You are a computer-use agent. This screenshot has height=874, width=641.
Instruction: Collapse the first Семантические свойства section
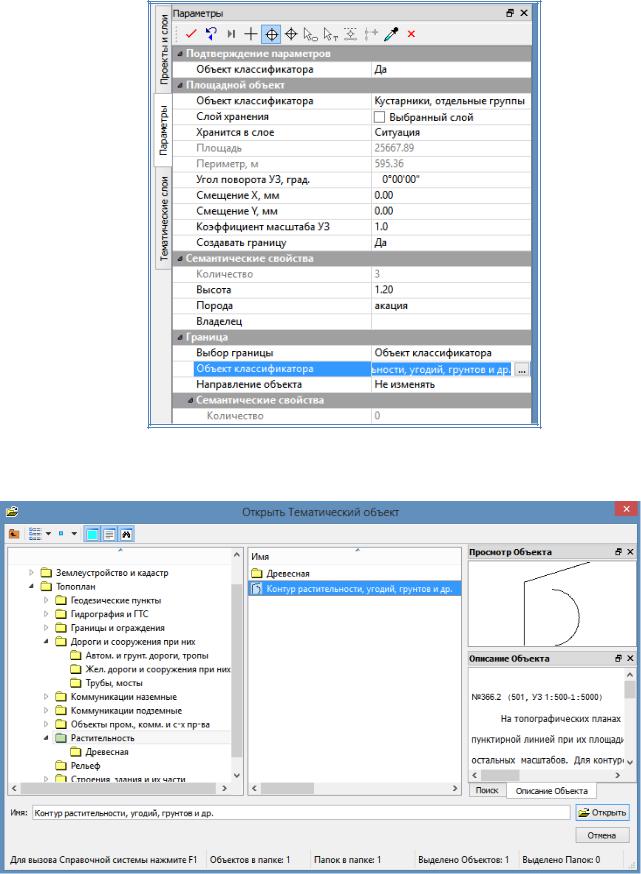(x=180, y=259)
